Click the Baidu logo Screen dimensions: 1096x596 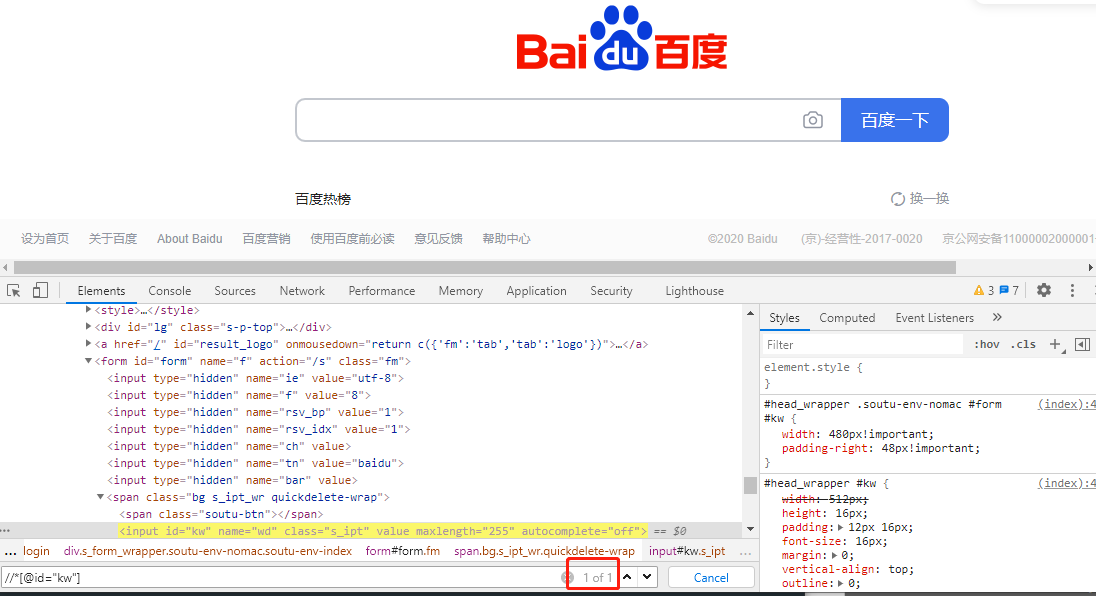(x=621, y=38)
